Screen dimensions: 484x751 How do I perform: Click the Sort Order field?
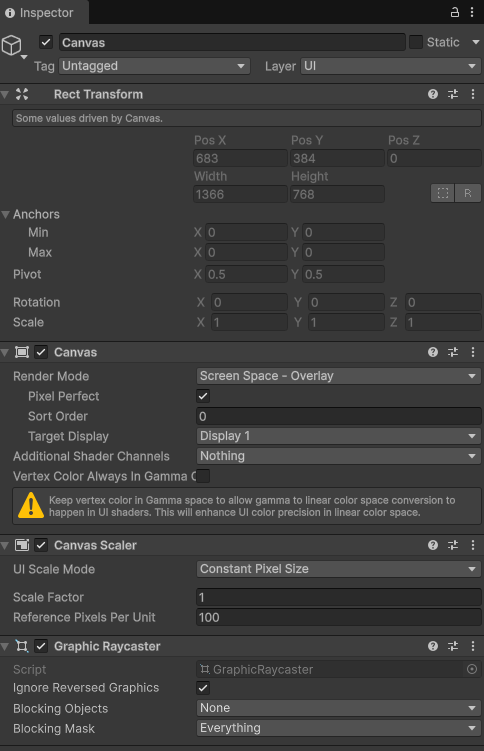tap(338, 416)
